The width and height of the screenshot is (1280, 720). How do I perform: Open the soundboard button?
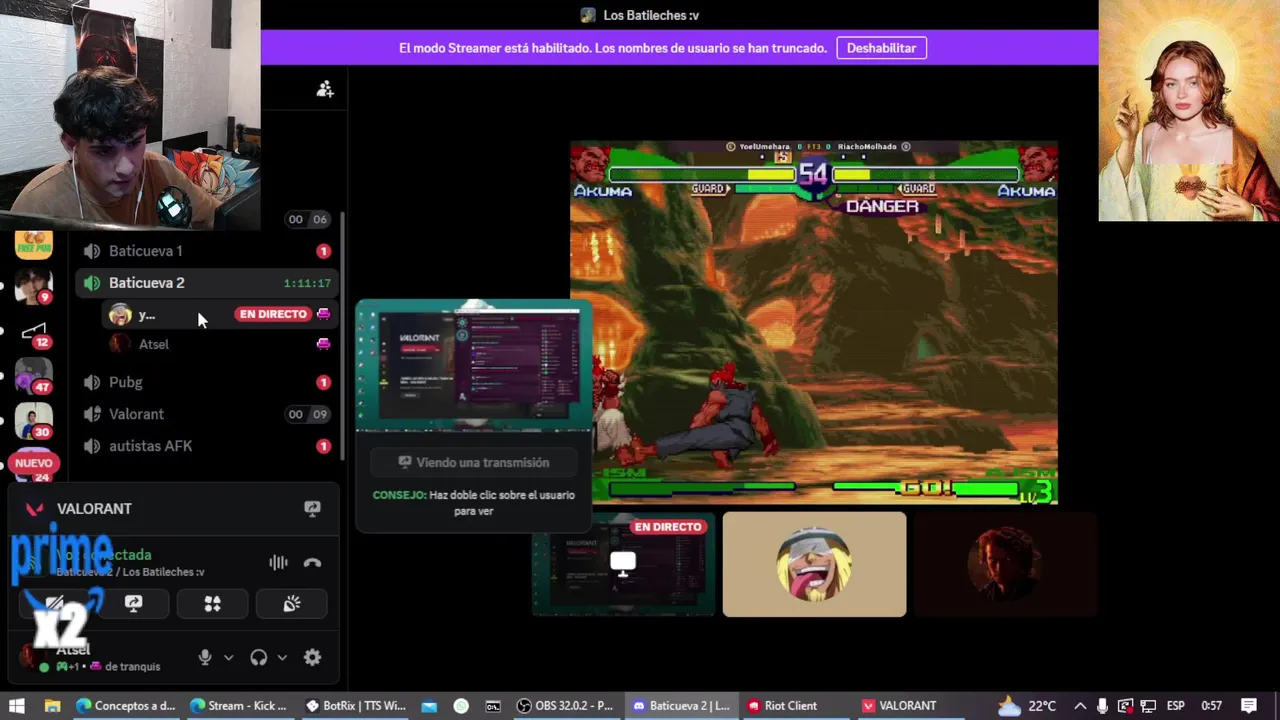tap(291, 604)
